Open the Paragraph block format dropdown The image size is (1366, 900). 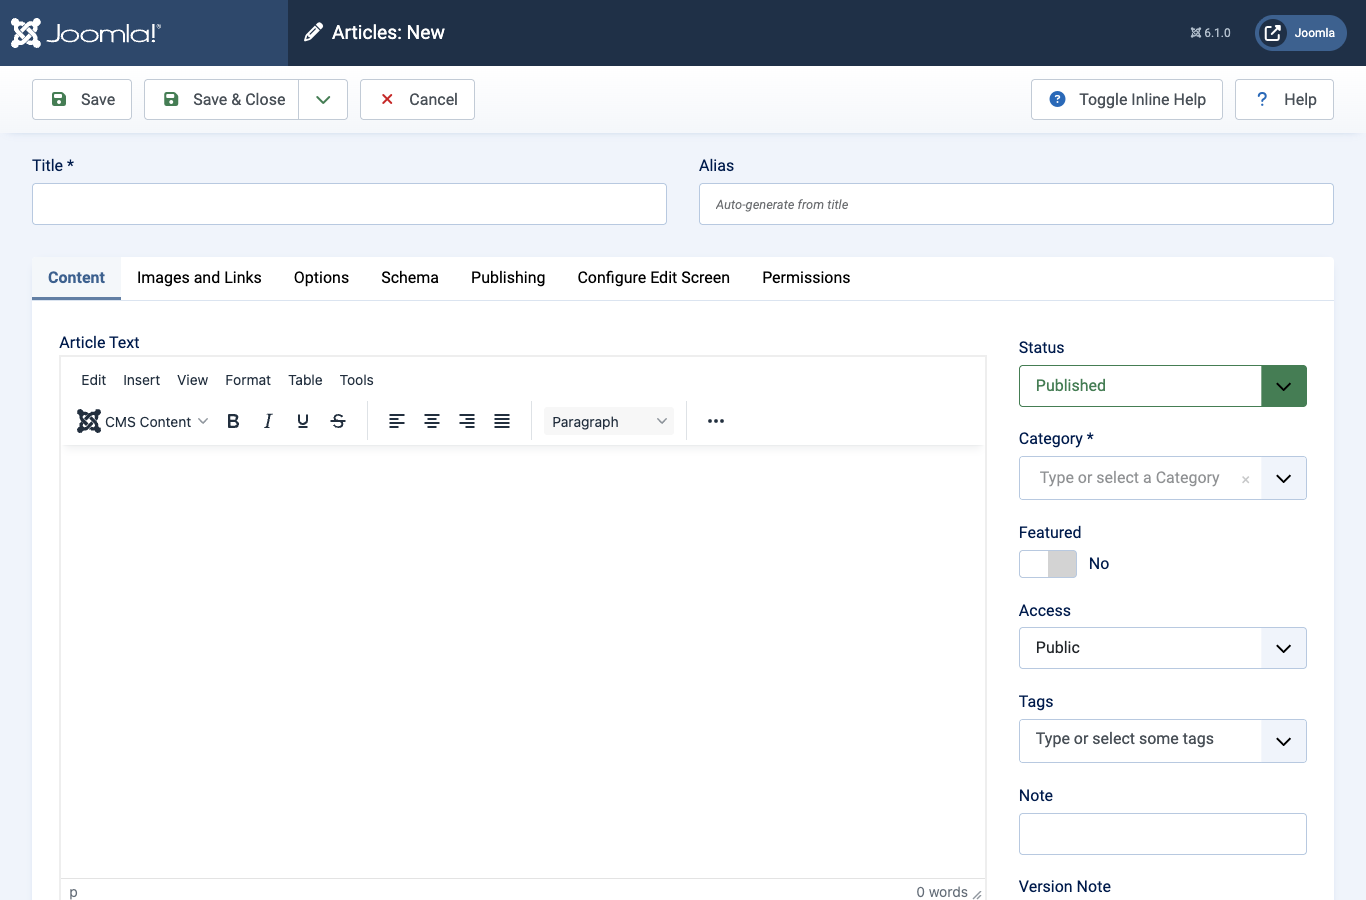click(x=609, y=421)
